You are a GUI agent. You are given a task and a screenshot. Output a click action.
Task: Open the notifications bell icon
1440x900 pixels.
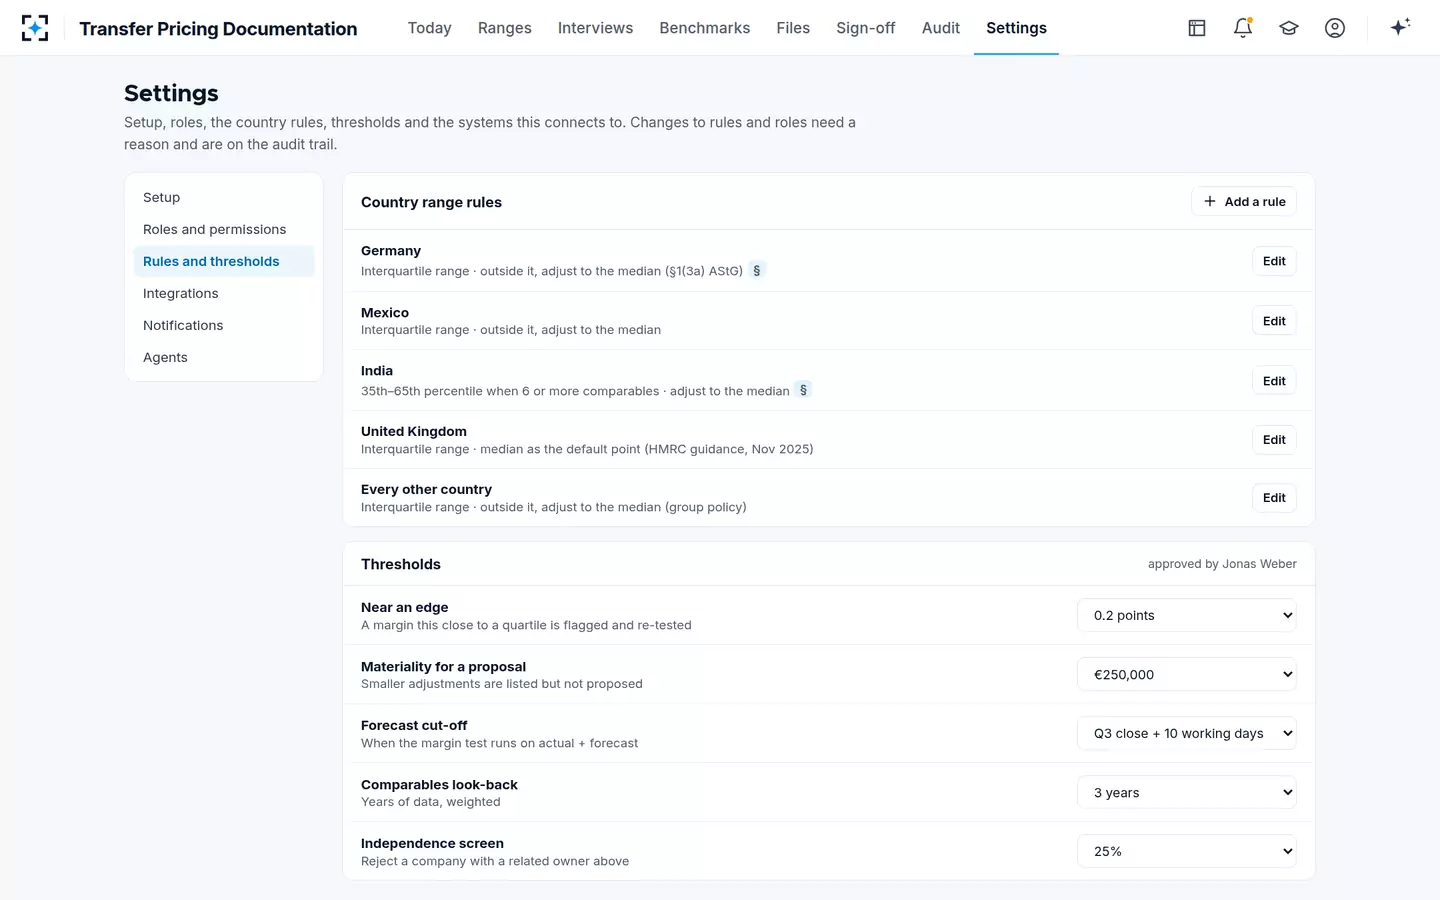click(1243, 28)
